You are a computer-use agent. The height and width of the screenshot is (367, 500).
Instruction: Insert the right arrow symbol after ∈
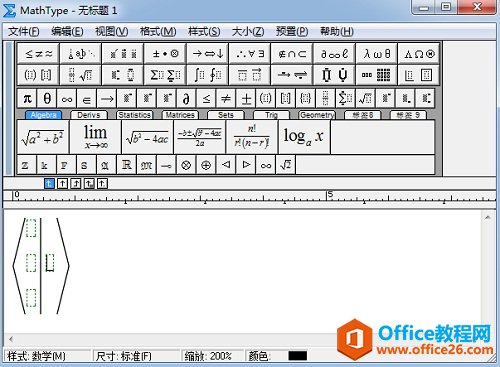tap(107, 98)
